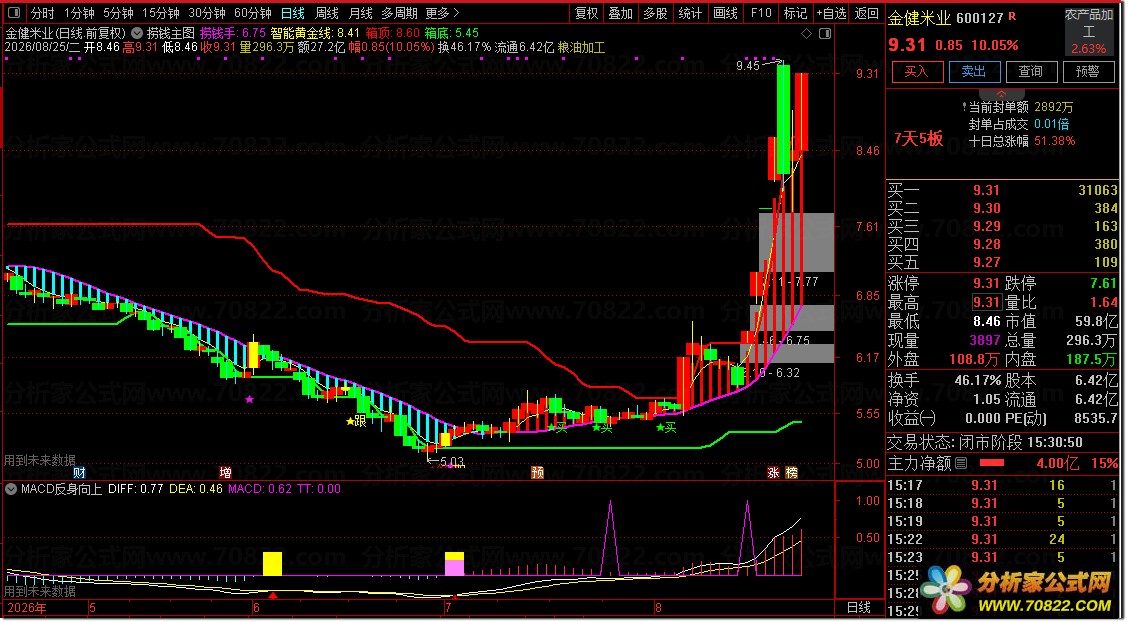Viewport: 1128px width, 622px height.
Task: Switch to the 分时 intraday tab
Action: [x=42, y=13]
